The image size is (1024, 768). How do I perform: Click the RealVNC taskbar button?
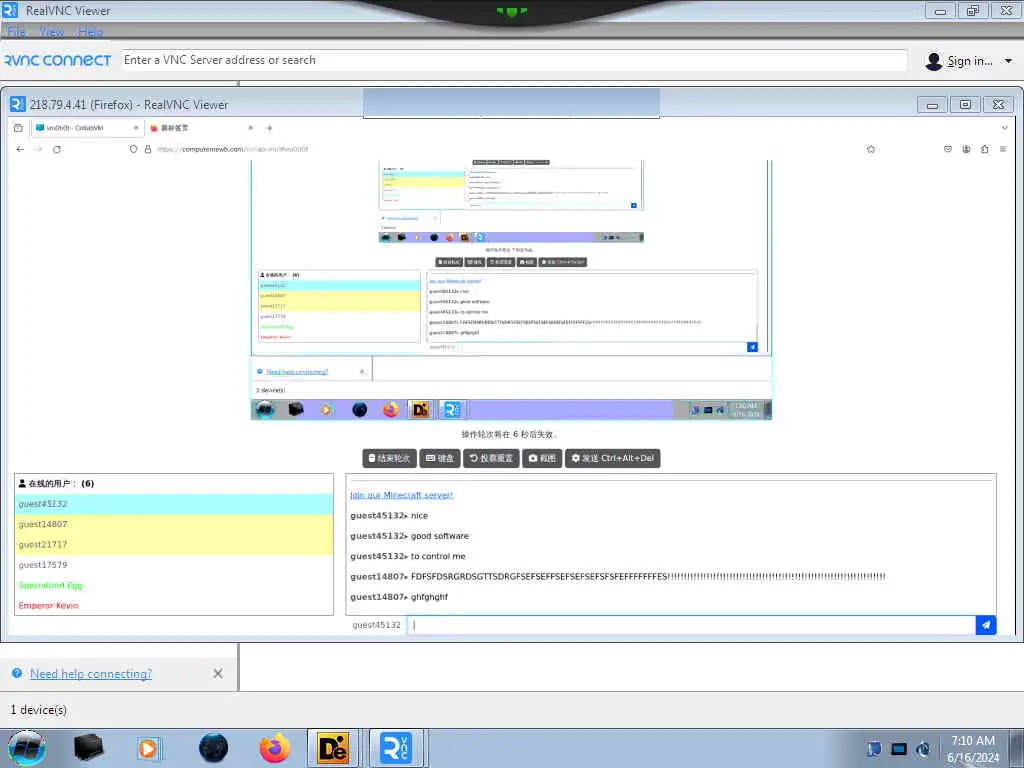(x=396, y=748)
